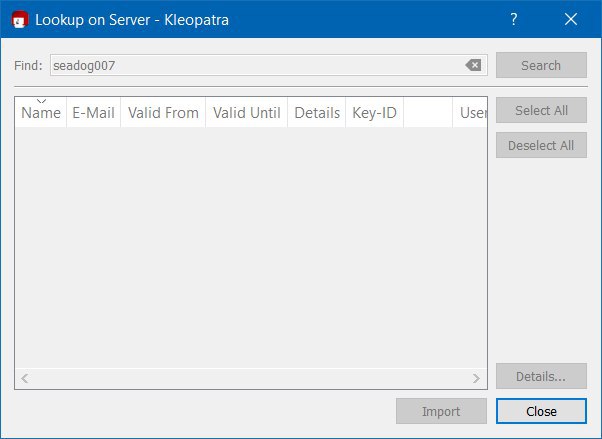Toggle the sort arrow above Name
The image size is (602, 439).
click(x=41, y=101)
